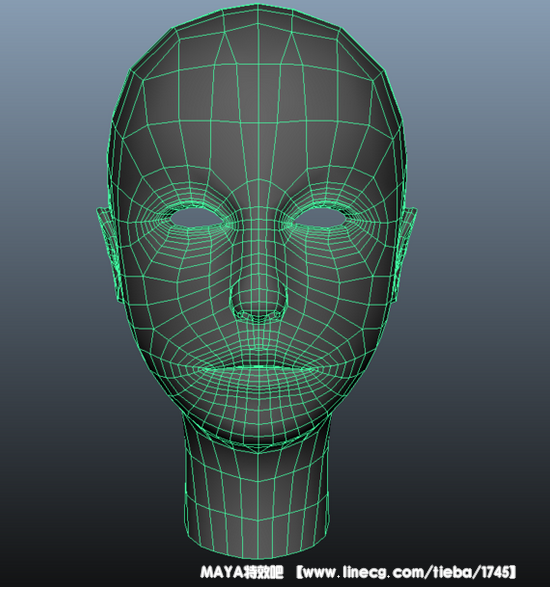
Task: Click the philtrum area above the lips
Action: coord(258,344)
